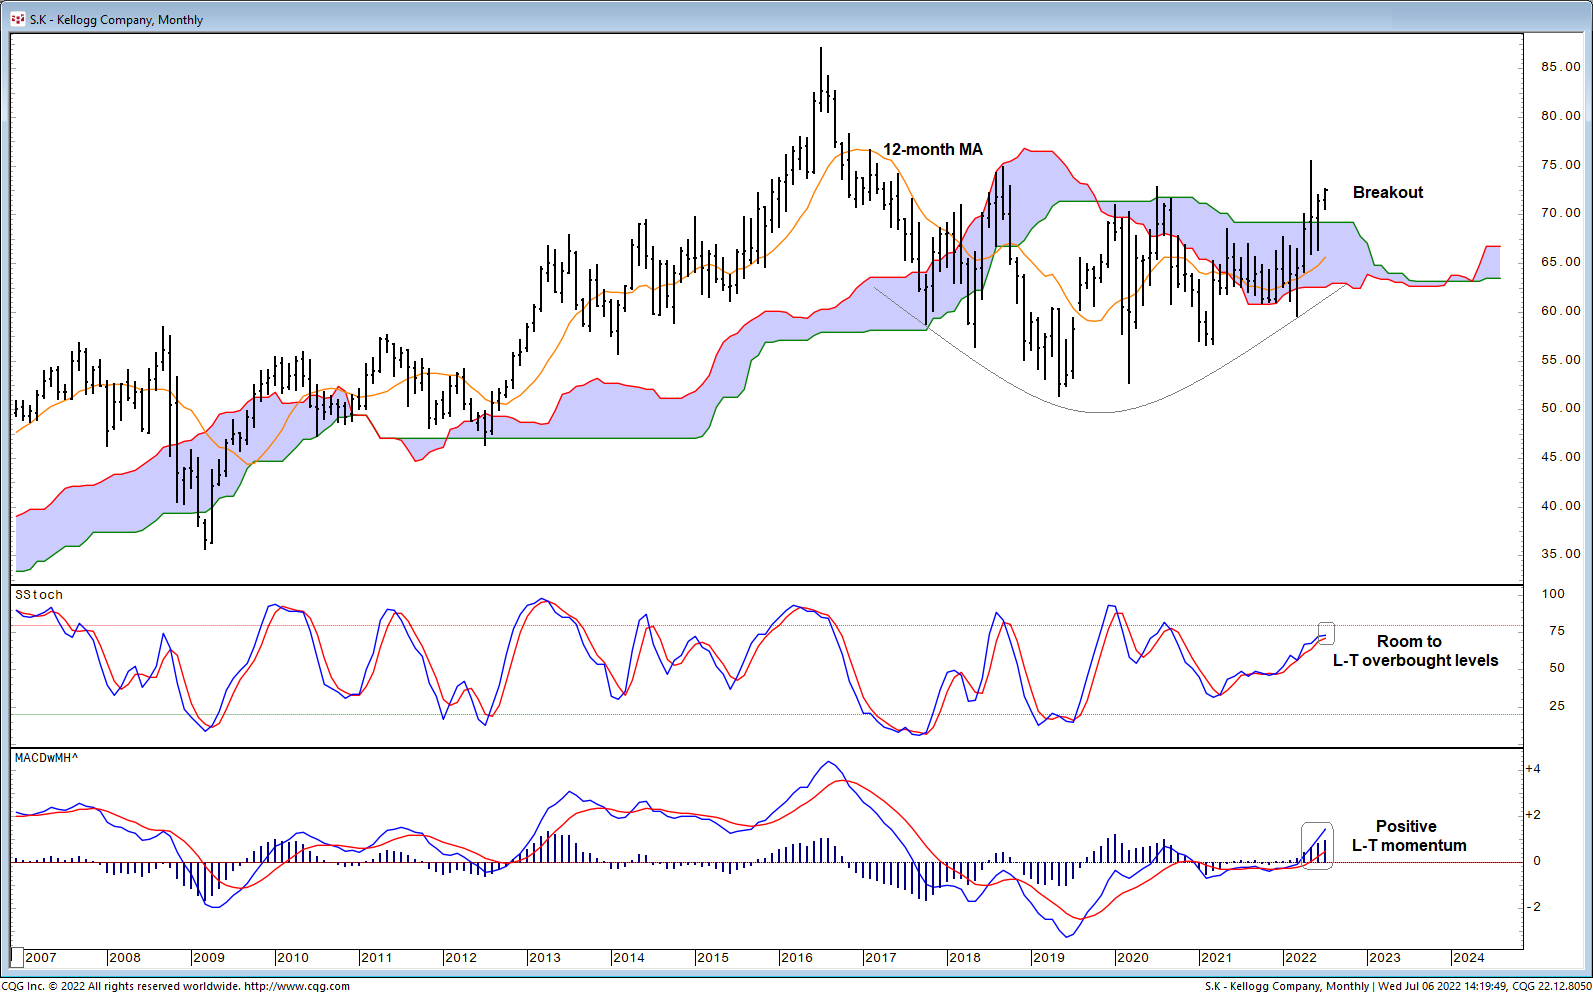Screen dimensions: 1593x994
Task: Click the 2022 year label on time axis
Action: point(1301,958)
